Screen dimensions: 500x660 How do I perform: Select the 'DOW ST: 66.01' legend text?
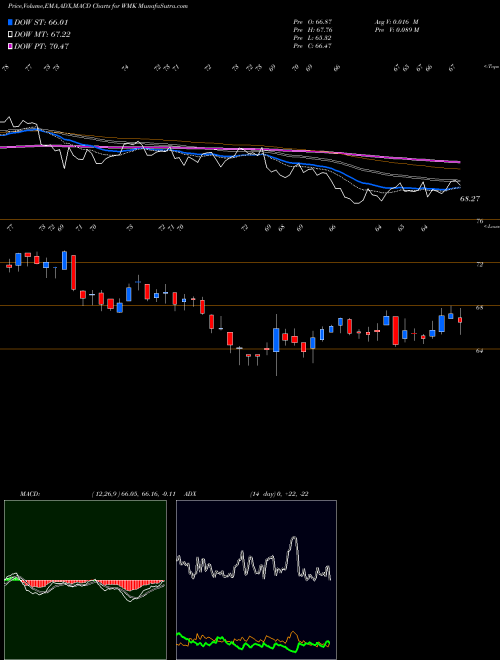41,22
